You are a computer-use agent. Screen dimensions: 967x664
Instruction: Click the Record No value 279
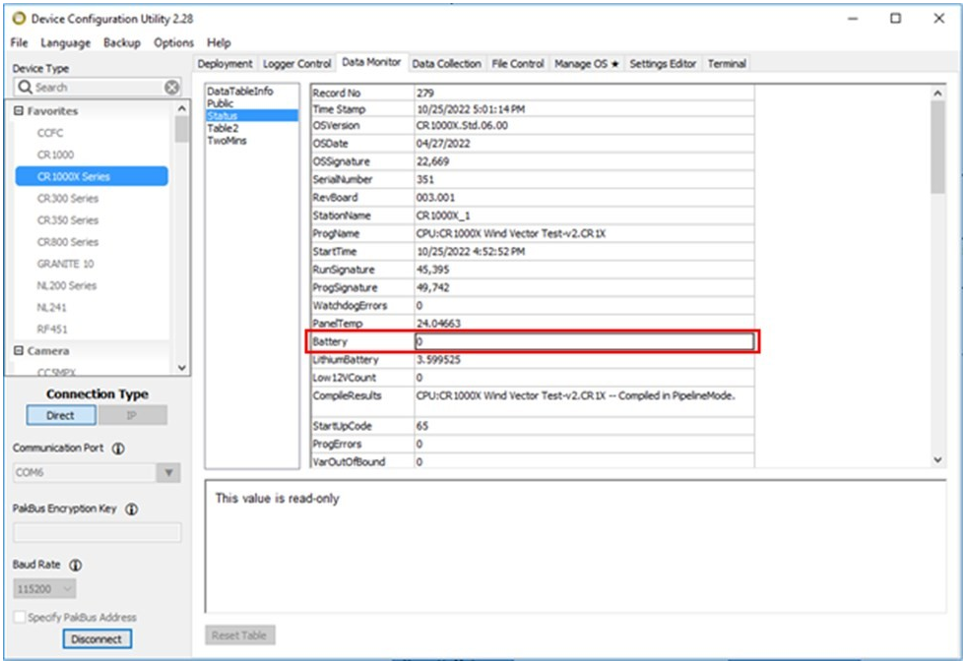click(425, 93)
